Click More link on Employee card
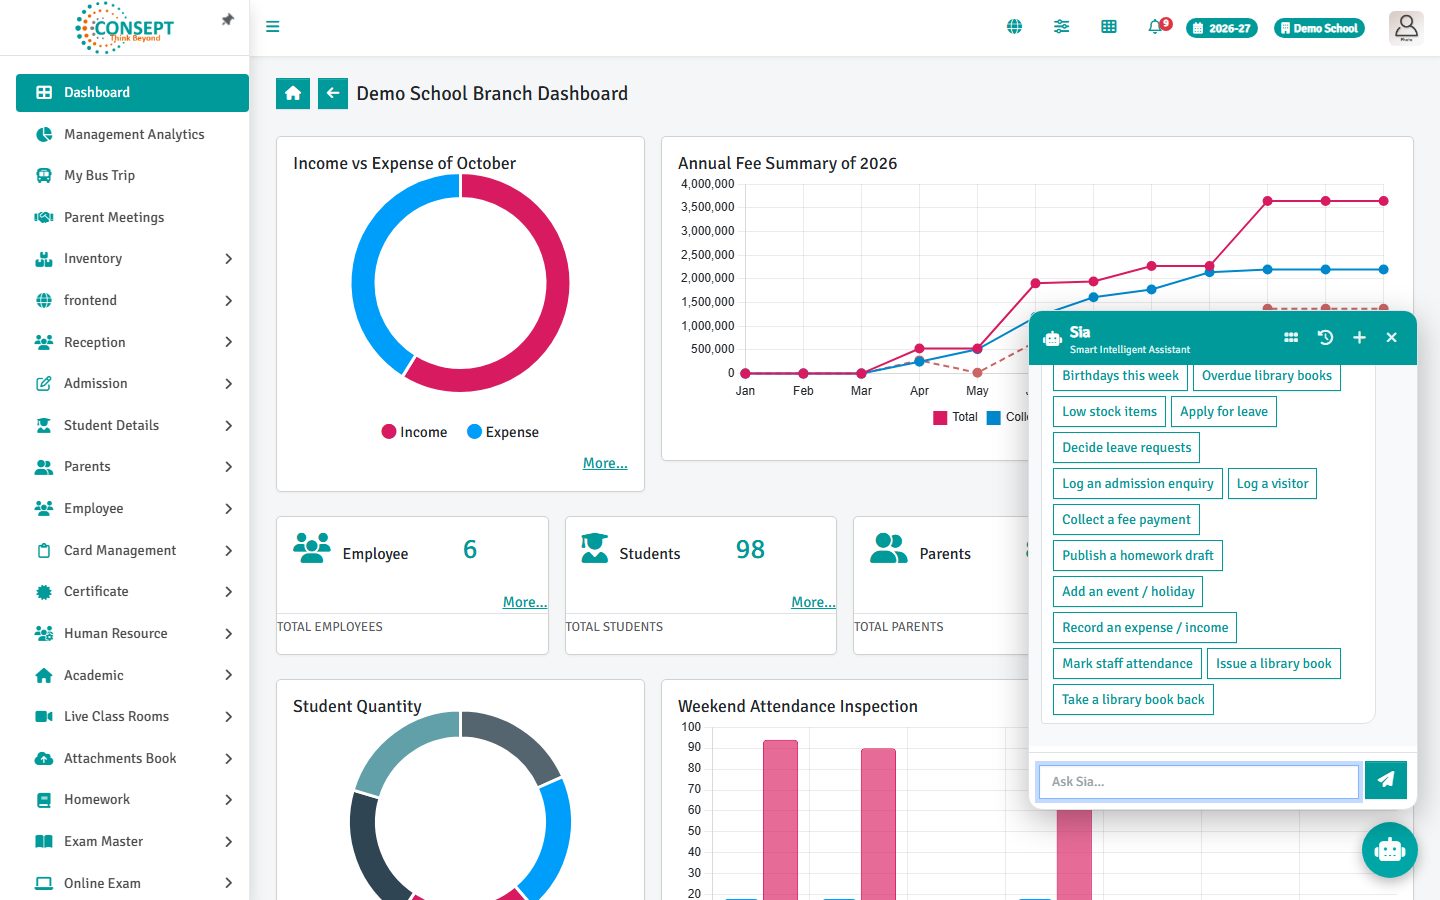 tap(525, 602)
